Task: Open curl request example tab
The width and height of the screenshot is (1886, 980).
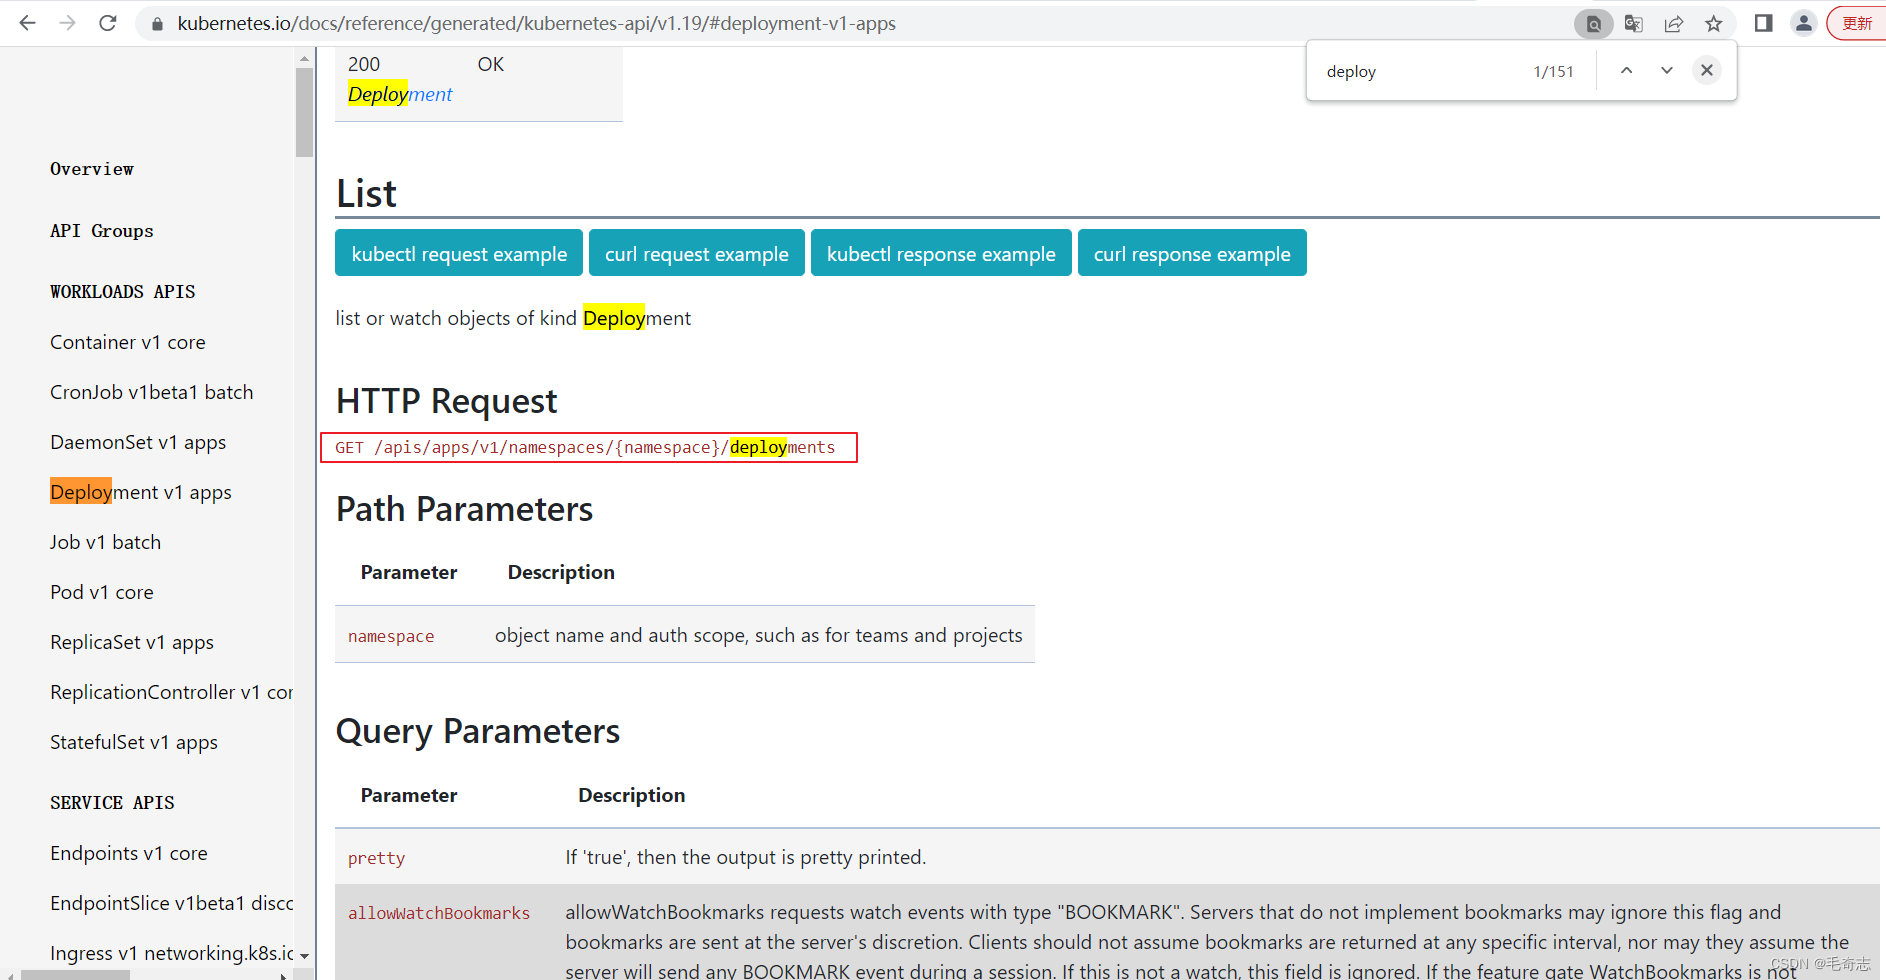Action: point(697,253)
